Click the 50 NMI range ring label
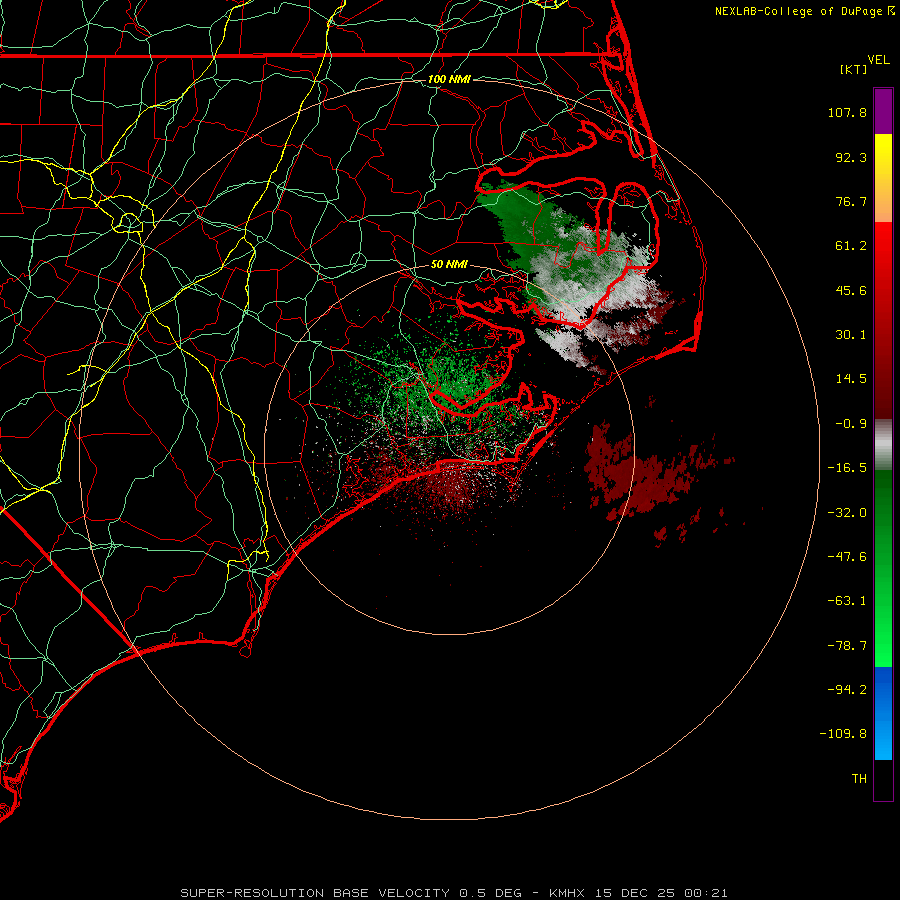This screenshot has width=900, height=900. click(x=449, y=264)
